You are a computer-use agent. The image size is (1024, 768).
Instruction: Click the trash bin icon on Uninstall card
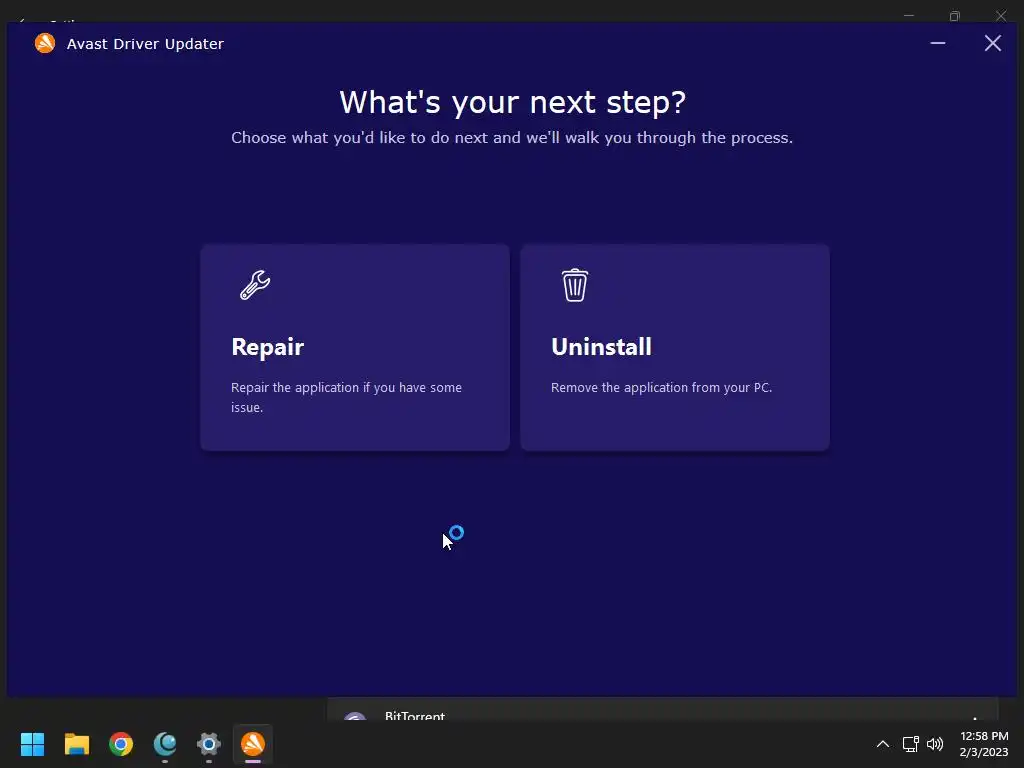(575, 285)
